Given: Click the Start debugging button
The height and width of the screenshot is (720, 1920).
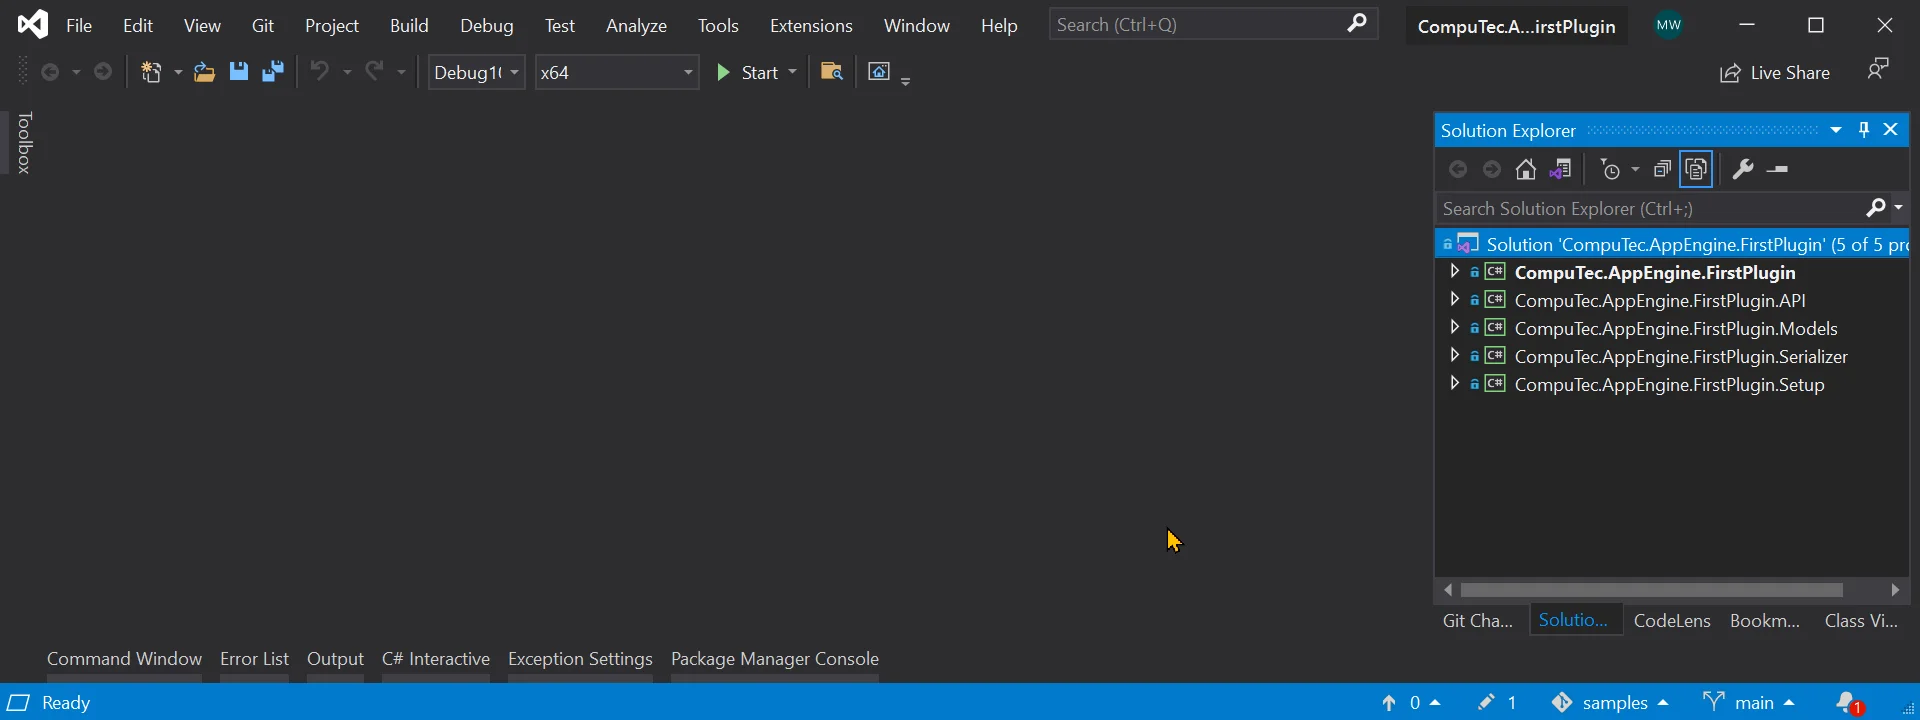Looking at the screenshot, I should [749, 72].
